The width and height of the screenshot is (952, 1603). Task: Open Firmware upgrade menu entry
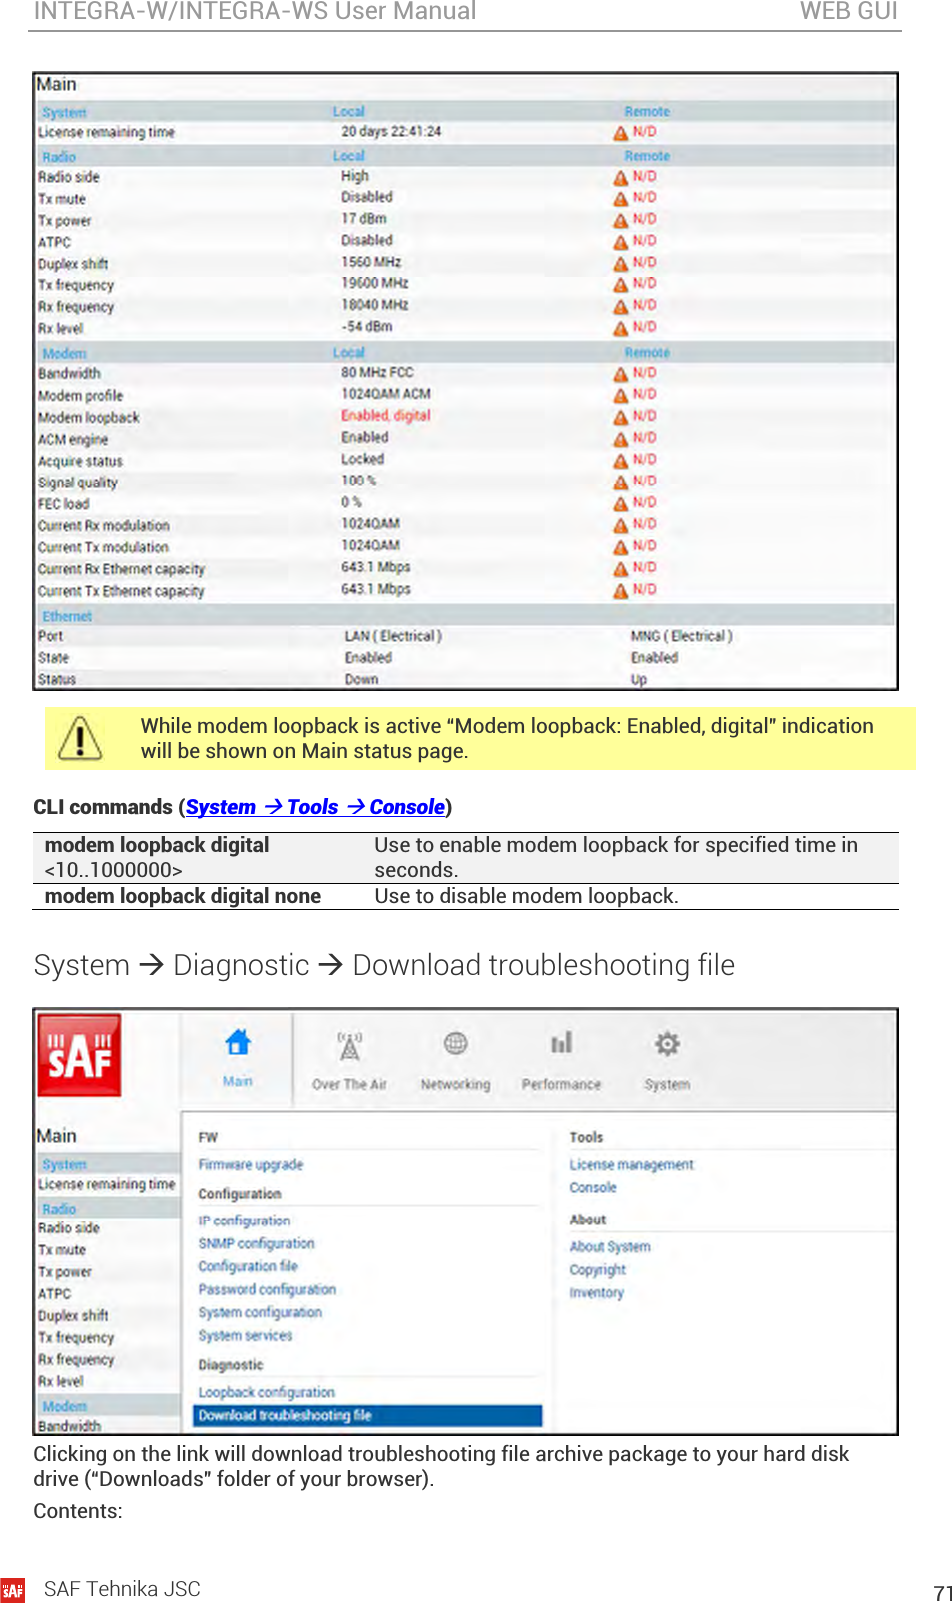click(250, 1165)
